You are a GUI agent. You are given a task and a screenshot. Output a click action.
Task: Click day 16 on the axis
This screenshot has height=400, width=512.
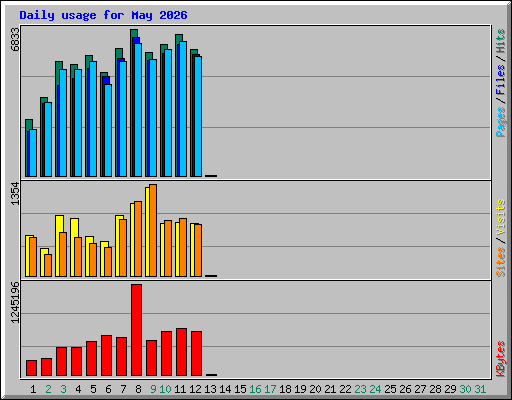(x=255, y=389)
